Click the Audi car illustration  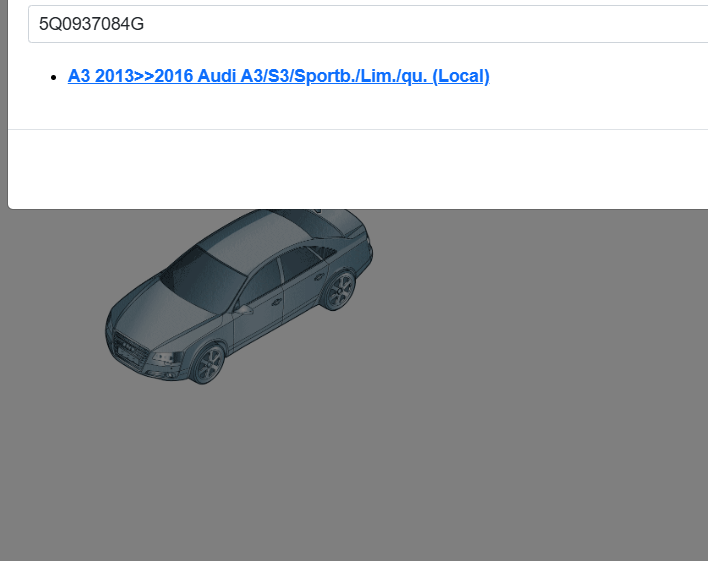click(x=240, y=295)
